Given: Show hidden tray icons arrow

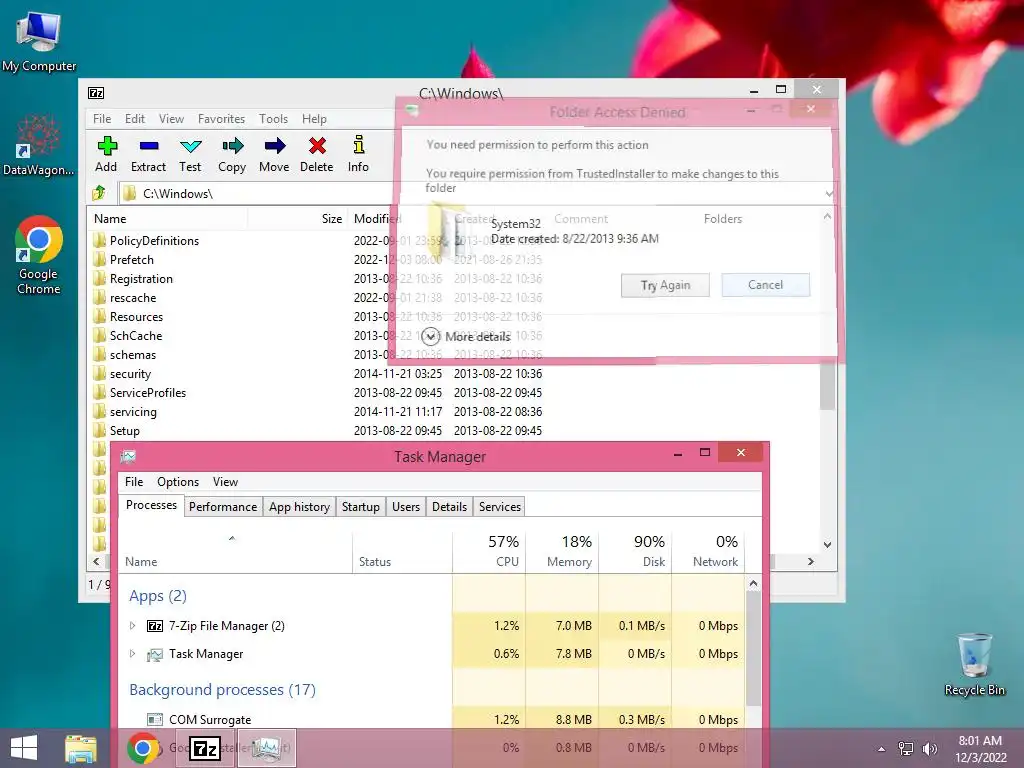Looking at the screenshot, I should [882, 749].
